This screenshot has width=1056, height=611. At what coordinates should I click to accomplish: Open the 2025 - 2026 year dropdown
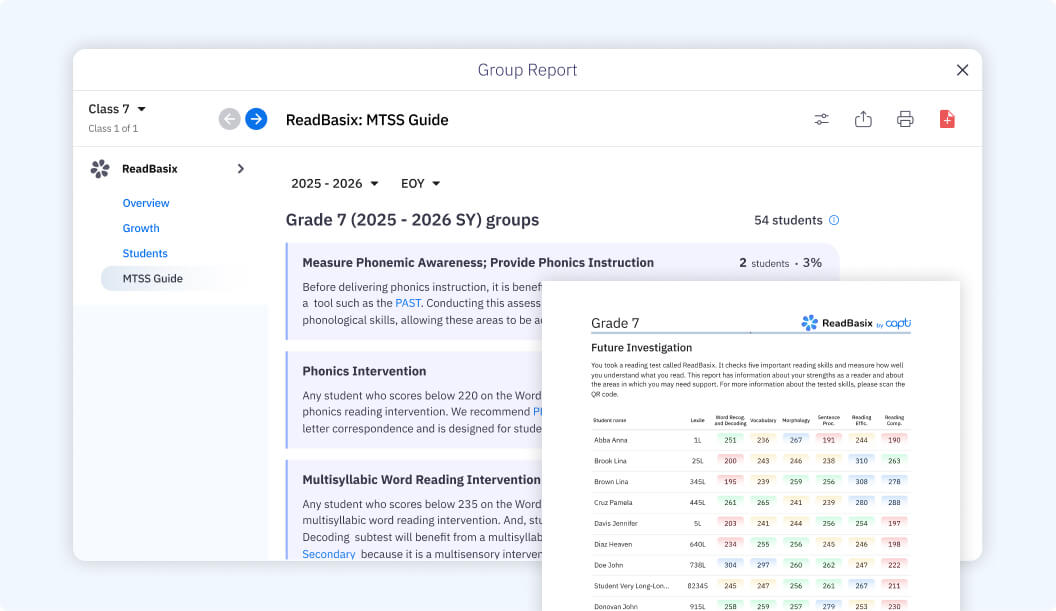click(x=334, y=183)
